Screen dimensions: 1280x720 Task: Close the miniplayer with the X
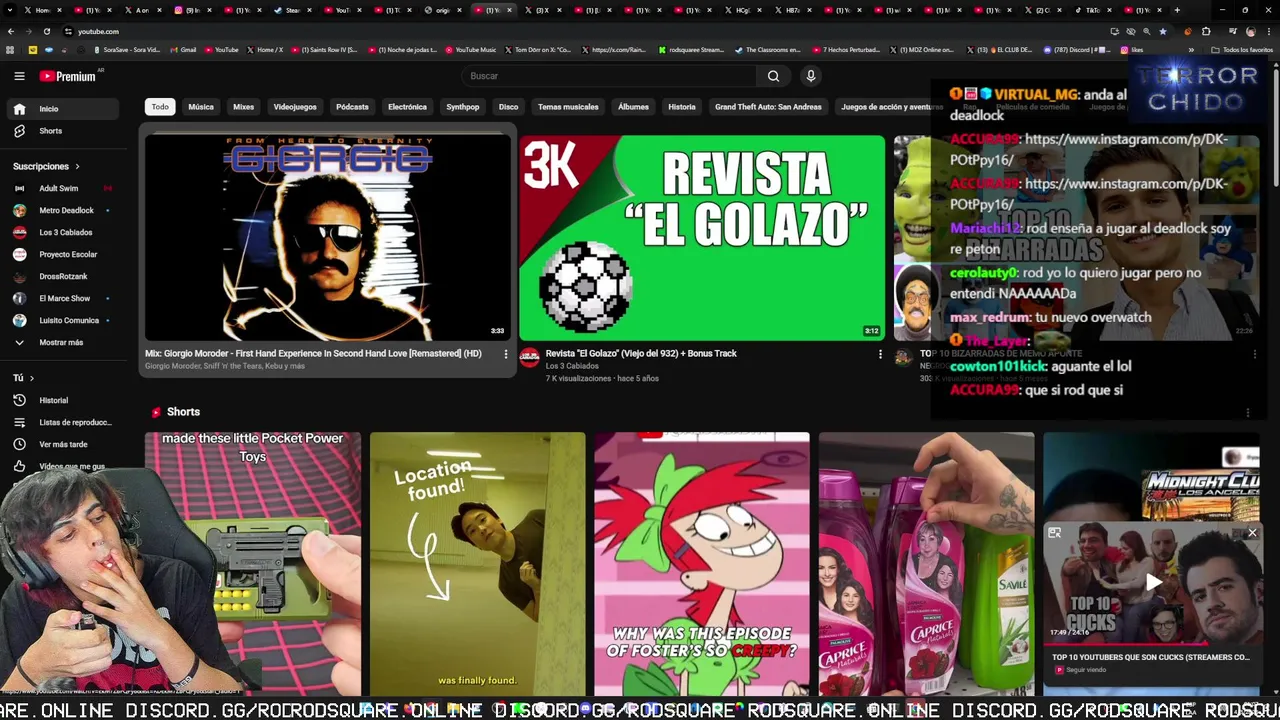click(1252, 533)
